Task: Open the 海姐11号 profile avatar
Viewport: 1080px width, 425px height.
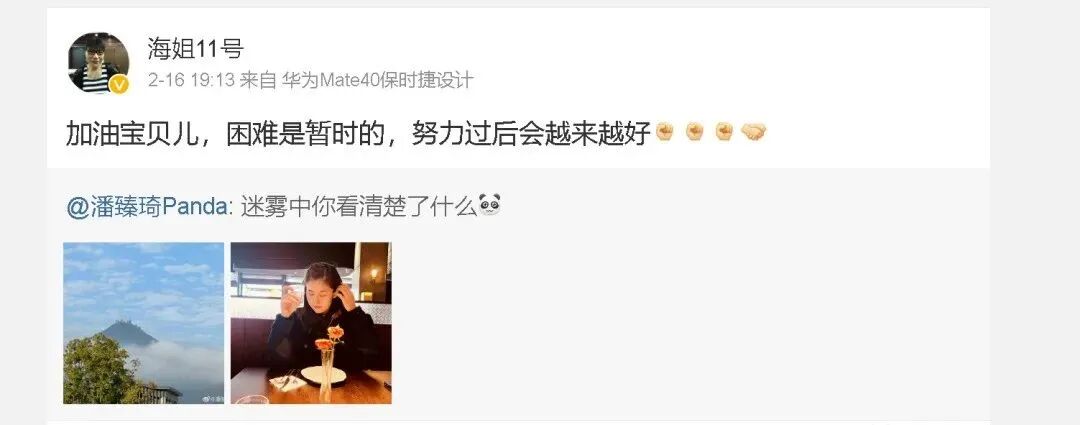Action: point(98,62)
